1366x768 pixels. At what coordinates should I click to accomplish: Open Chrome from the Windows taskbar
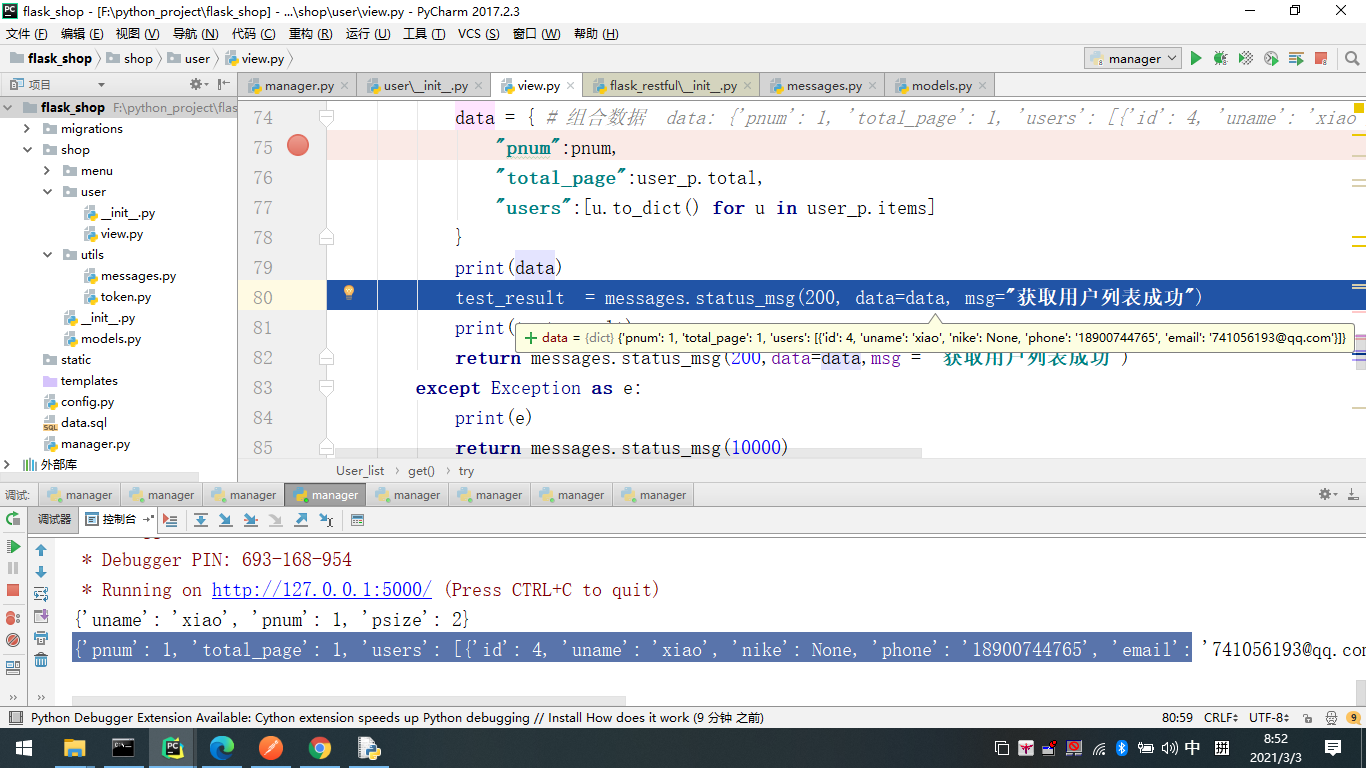(x=320, y=748)
